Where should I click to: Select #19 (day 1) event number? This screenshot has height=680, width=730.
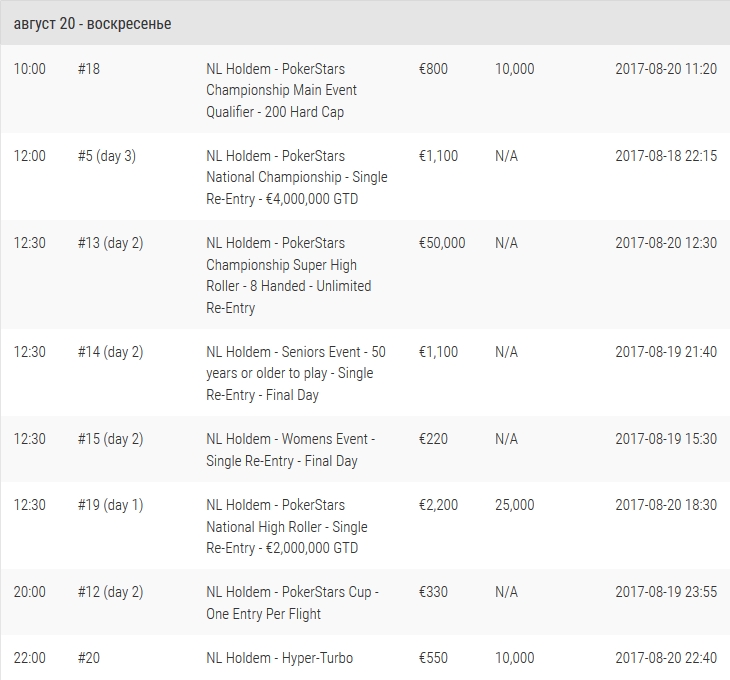tap(110, 505)
